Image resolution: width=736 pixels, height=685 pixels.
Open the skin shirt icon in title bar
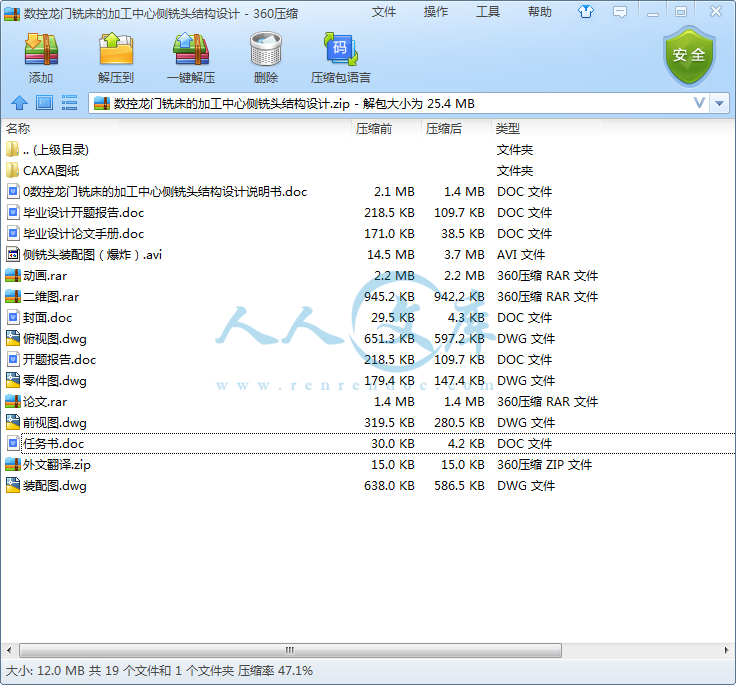(586, 12)
